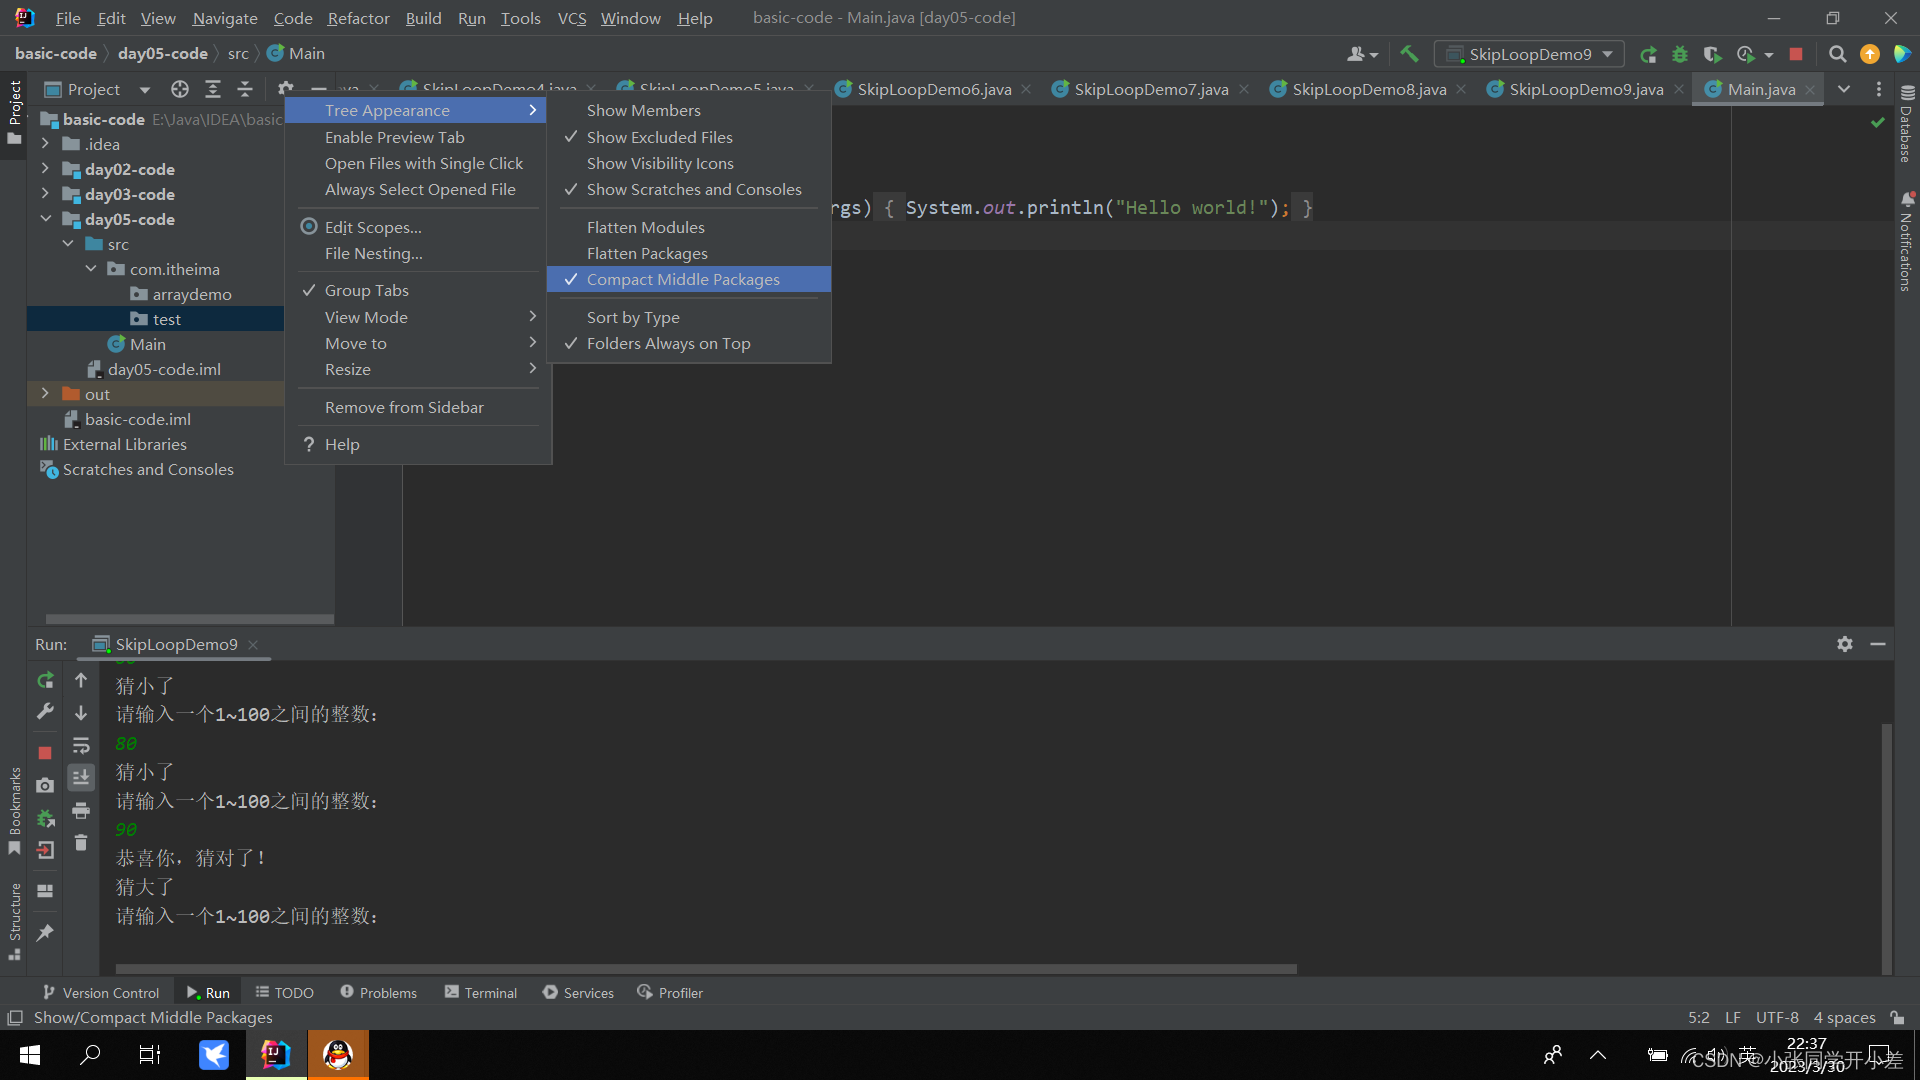The height and width of the screenshot is (1080, 1920).
Task: Toggle Soft-Wrap icon in Run panel
Action: coord(81,746)
